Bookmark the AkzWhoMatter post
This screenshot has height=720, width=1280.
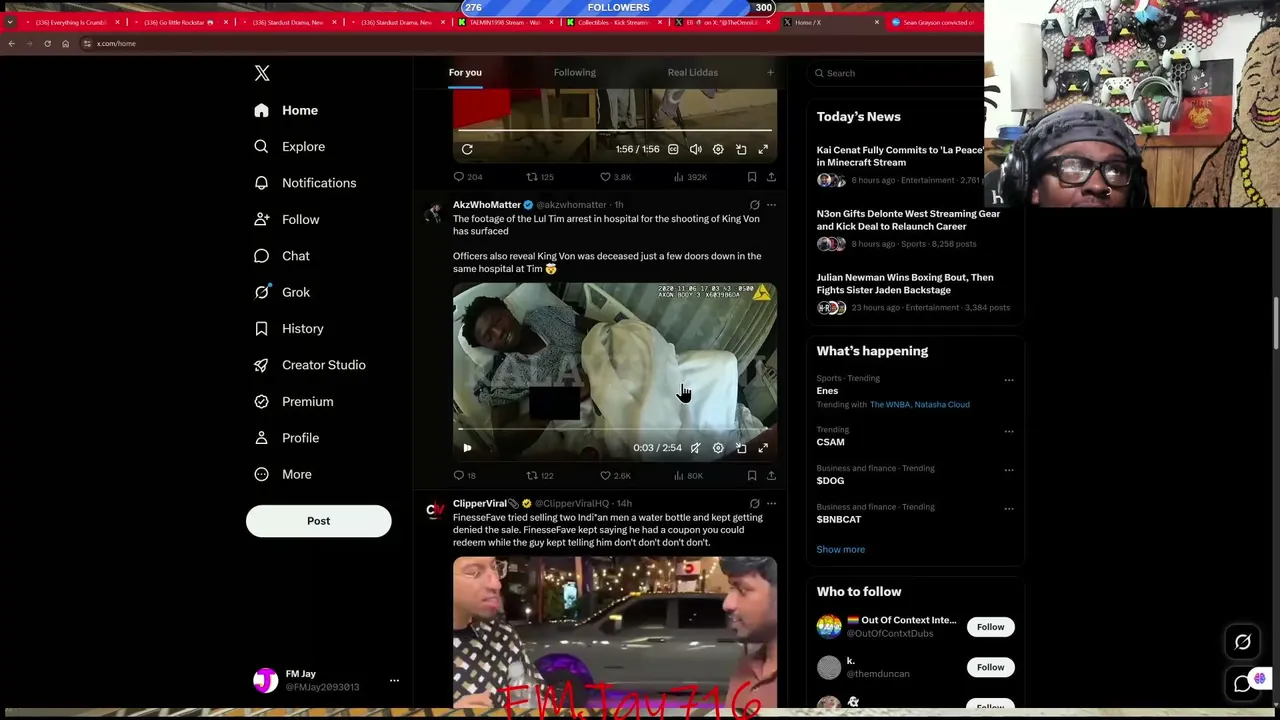(x=752, y=476)
